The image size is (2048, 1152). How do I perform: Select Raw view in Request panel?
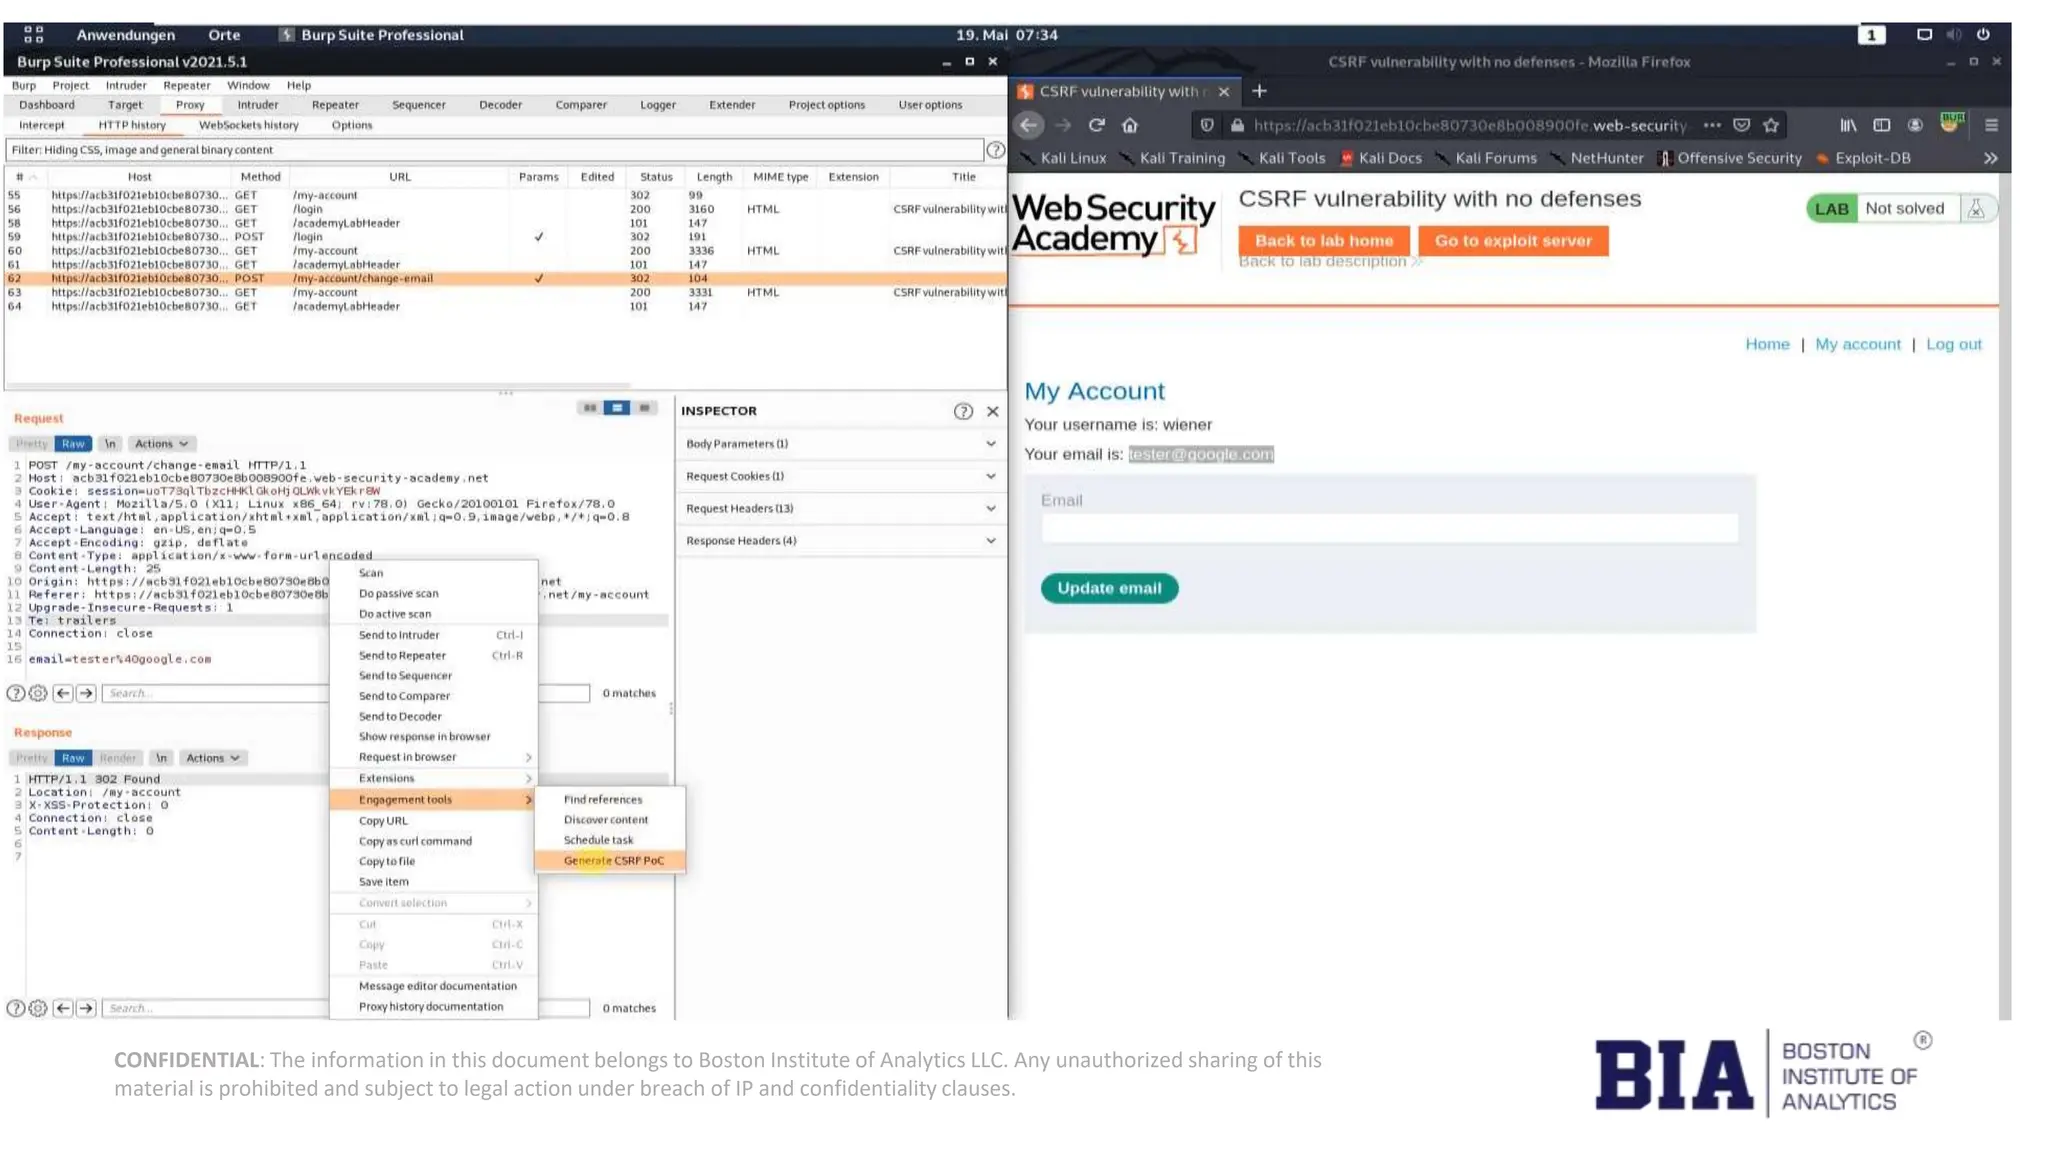coord(73,443)
